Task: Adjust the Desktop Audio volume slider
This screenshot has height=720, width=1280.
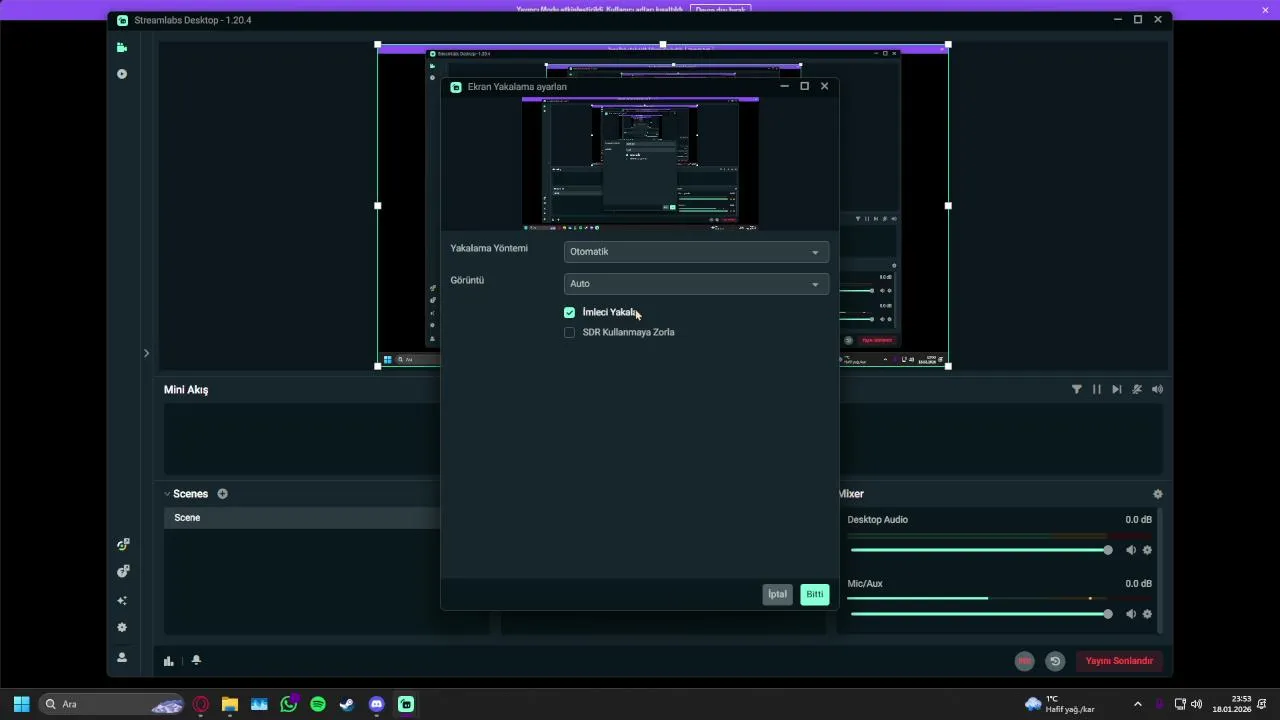Action: (x=980, y=550)
